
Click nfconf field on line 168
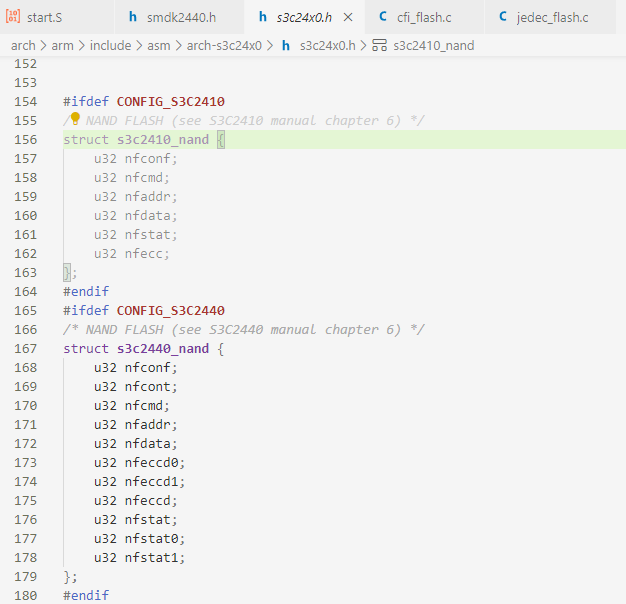pos(147,367)
